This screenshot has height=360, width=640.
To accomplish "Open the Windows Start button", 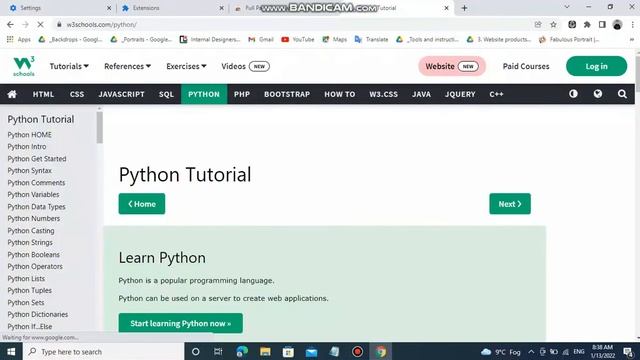I will click(x=11, y=351).
